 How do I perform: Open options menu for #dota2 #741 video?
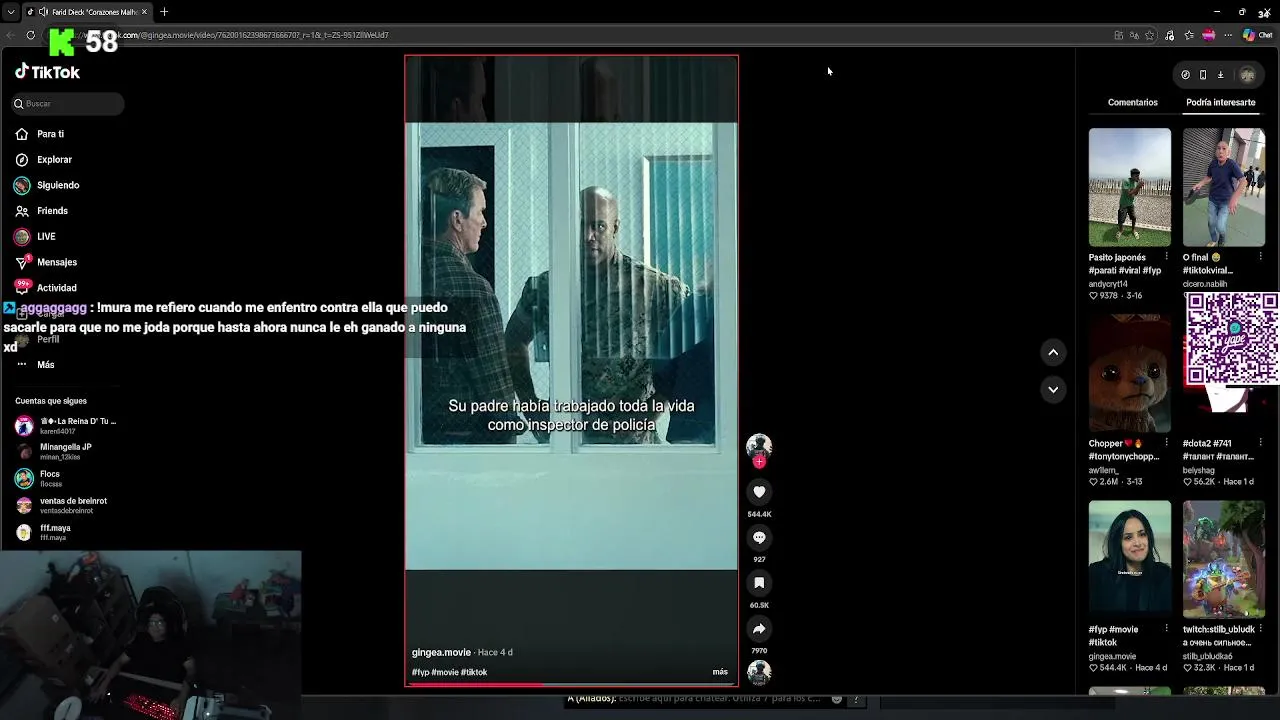[x=1260, y=443]
